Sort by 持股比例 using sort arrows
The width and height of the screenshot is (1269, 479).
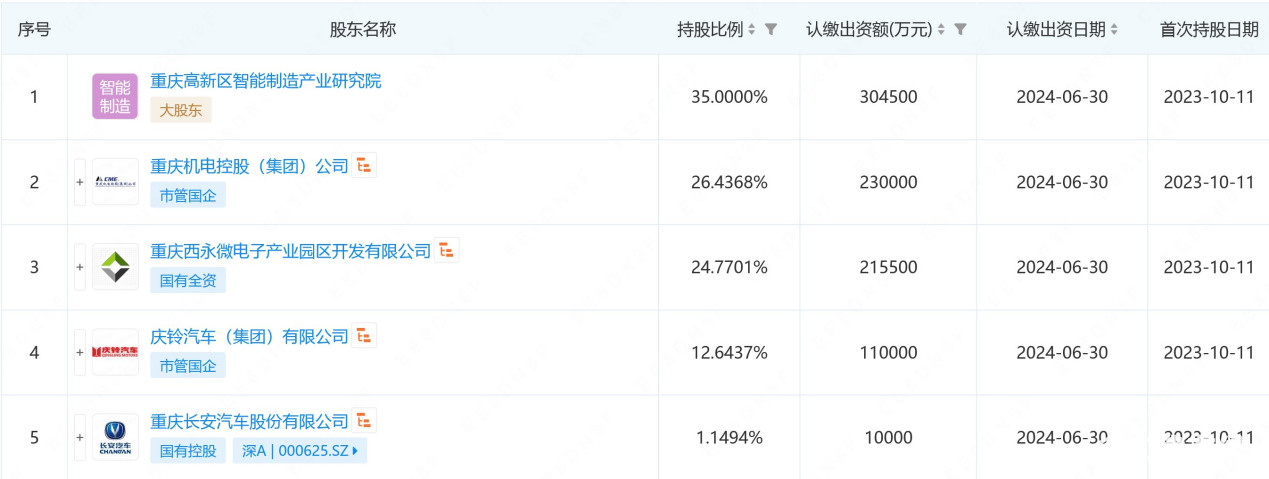coord(753,30)
